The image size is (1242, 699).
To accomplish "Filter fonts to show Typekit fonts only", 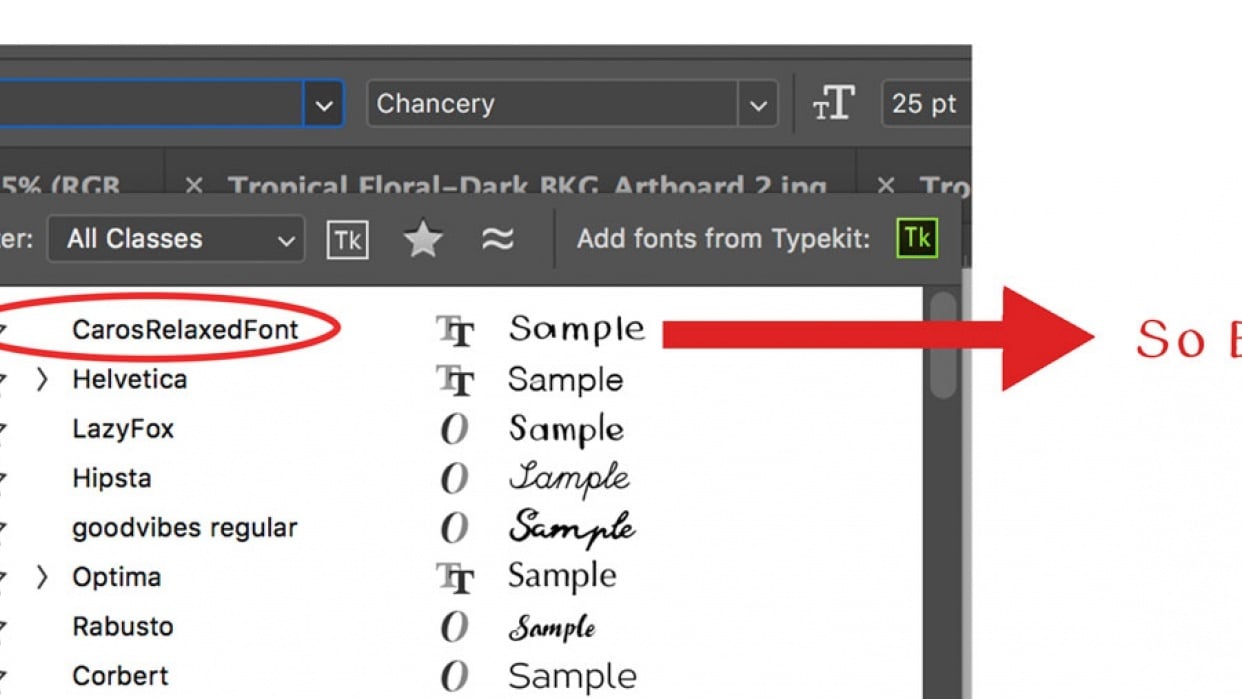I will click(x=347, y=240).
